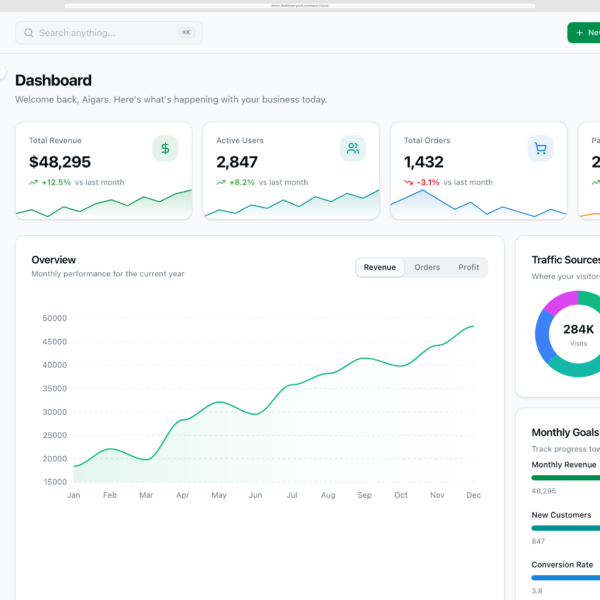
Task: Click the "48,295" value under Monthly Revenue
Action: tap(544, 491)
